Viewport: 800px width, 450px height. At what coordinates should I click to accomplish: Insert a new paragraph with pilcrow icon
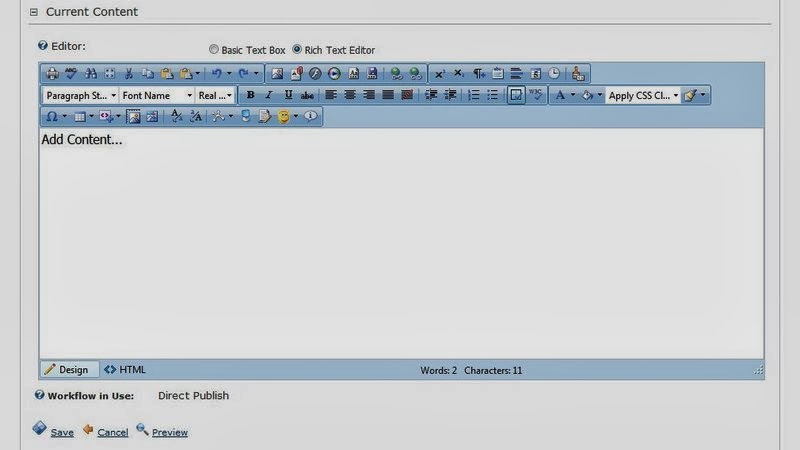click(x=479, y=73)
